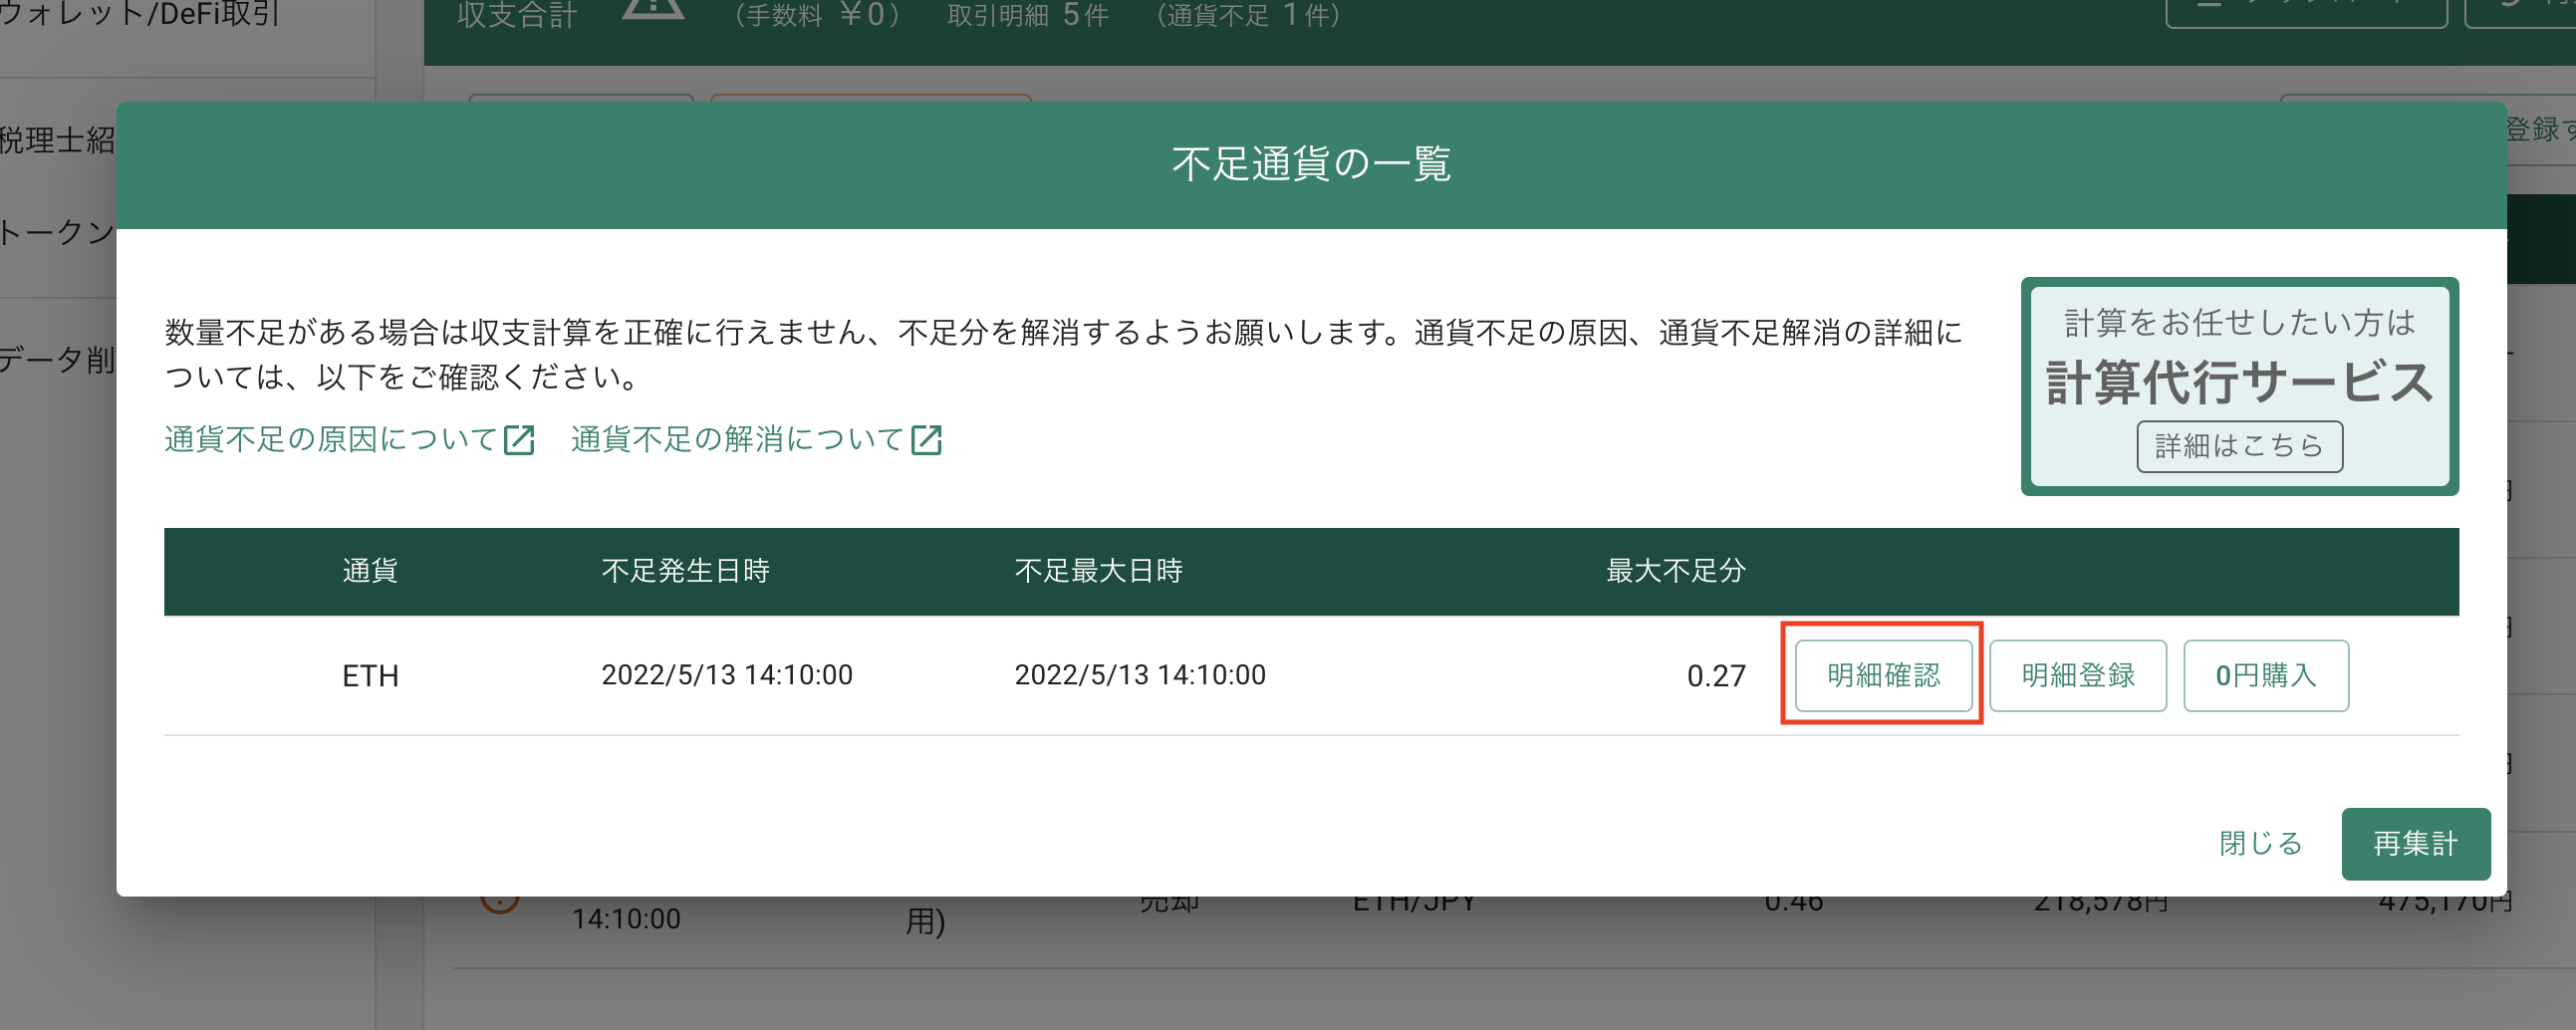Image resolution: width=2576 pixels, height=1030 pixels.
Task: Click the 最大不足分 column header
Action: click(1675, 571)
